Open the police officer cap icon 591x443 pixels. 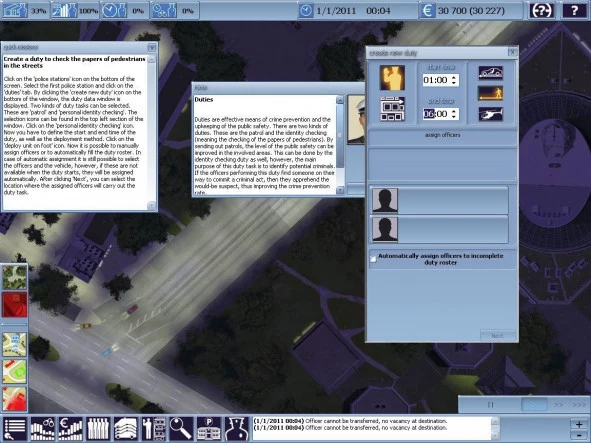236,429
